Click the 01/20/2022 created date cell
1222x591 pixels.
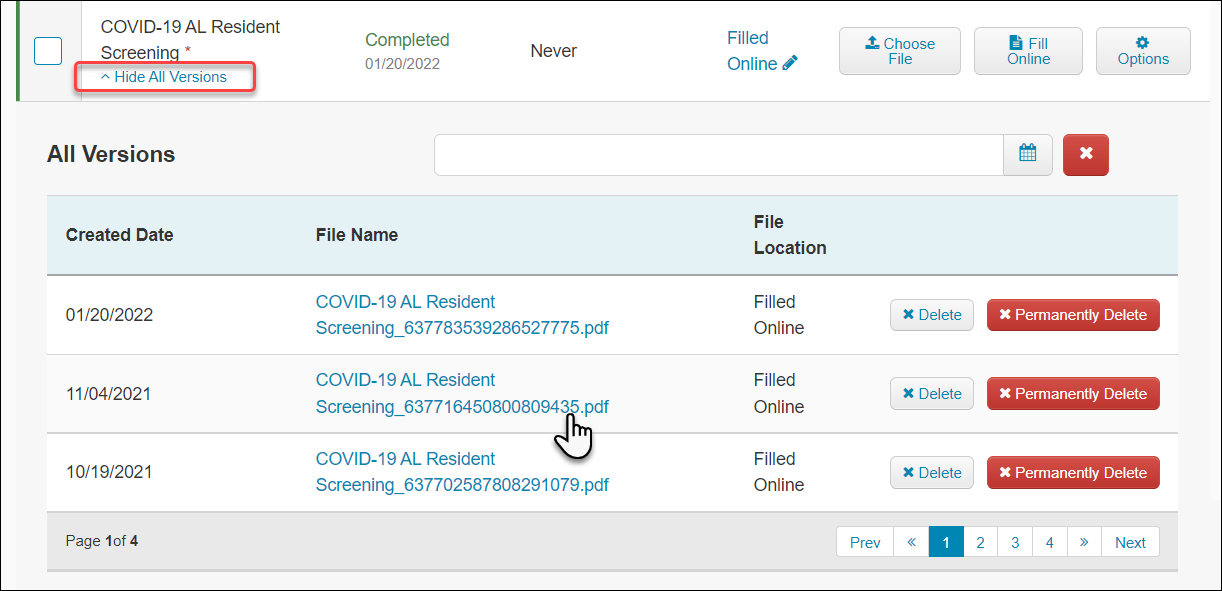coord(109,315)
